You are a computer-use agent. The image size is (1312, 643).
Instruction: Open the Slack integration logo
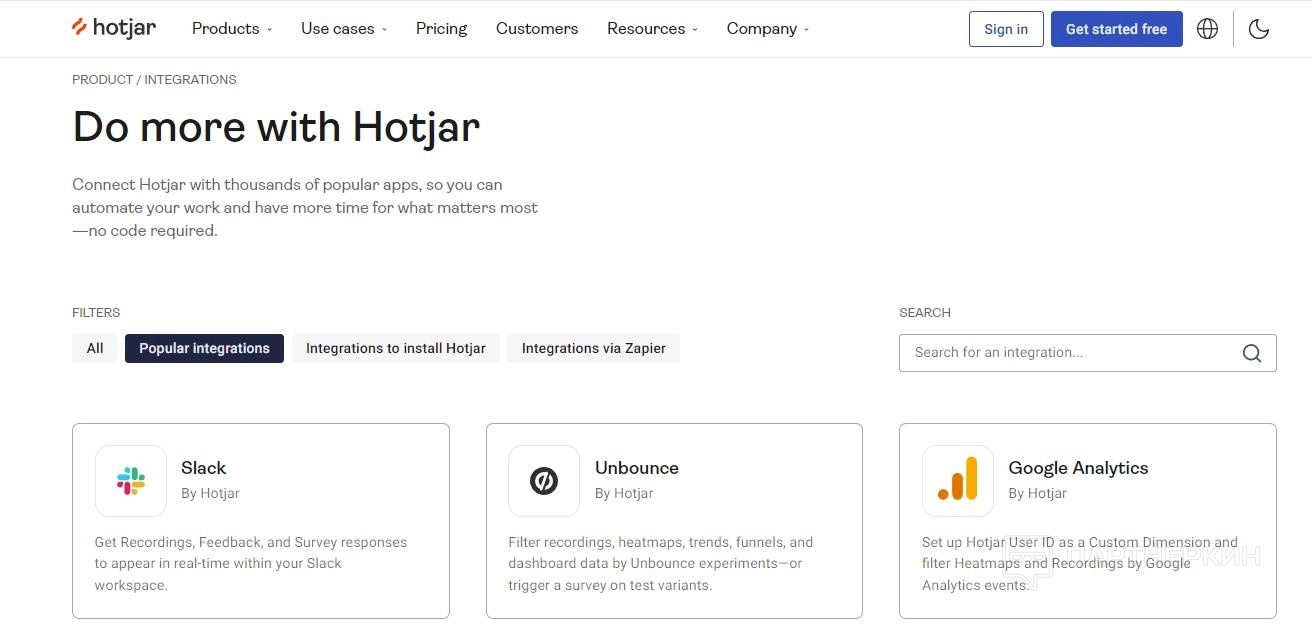pos(131,481)
